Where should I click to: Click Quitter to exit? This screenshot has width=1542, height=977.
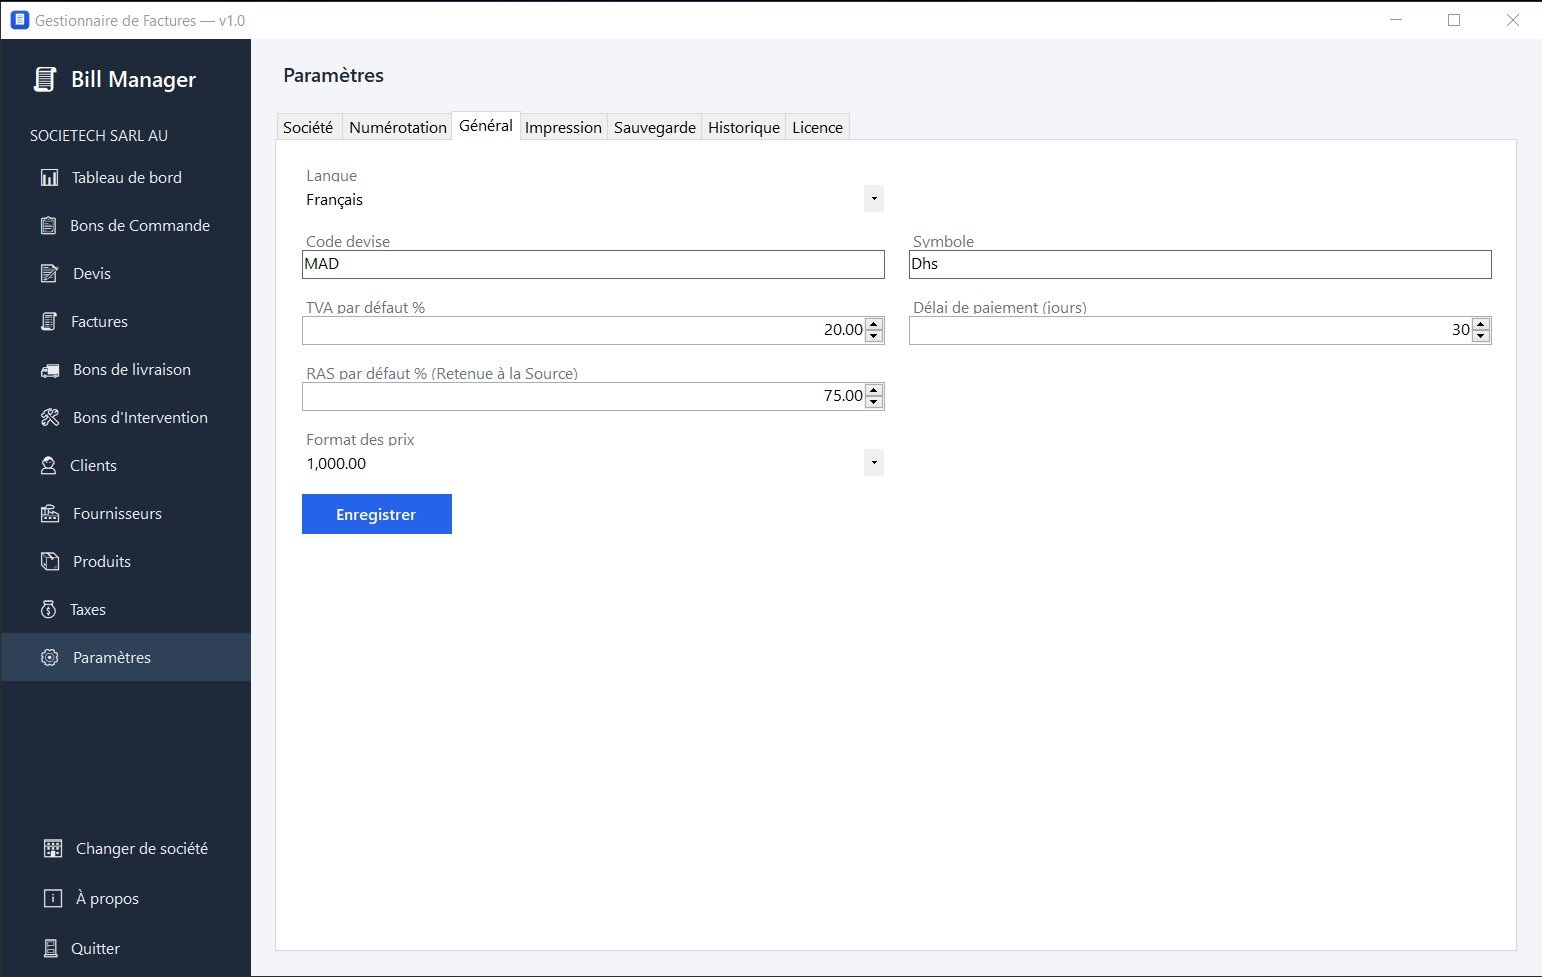pos(126,948)
